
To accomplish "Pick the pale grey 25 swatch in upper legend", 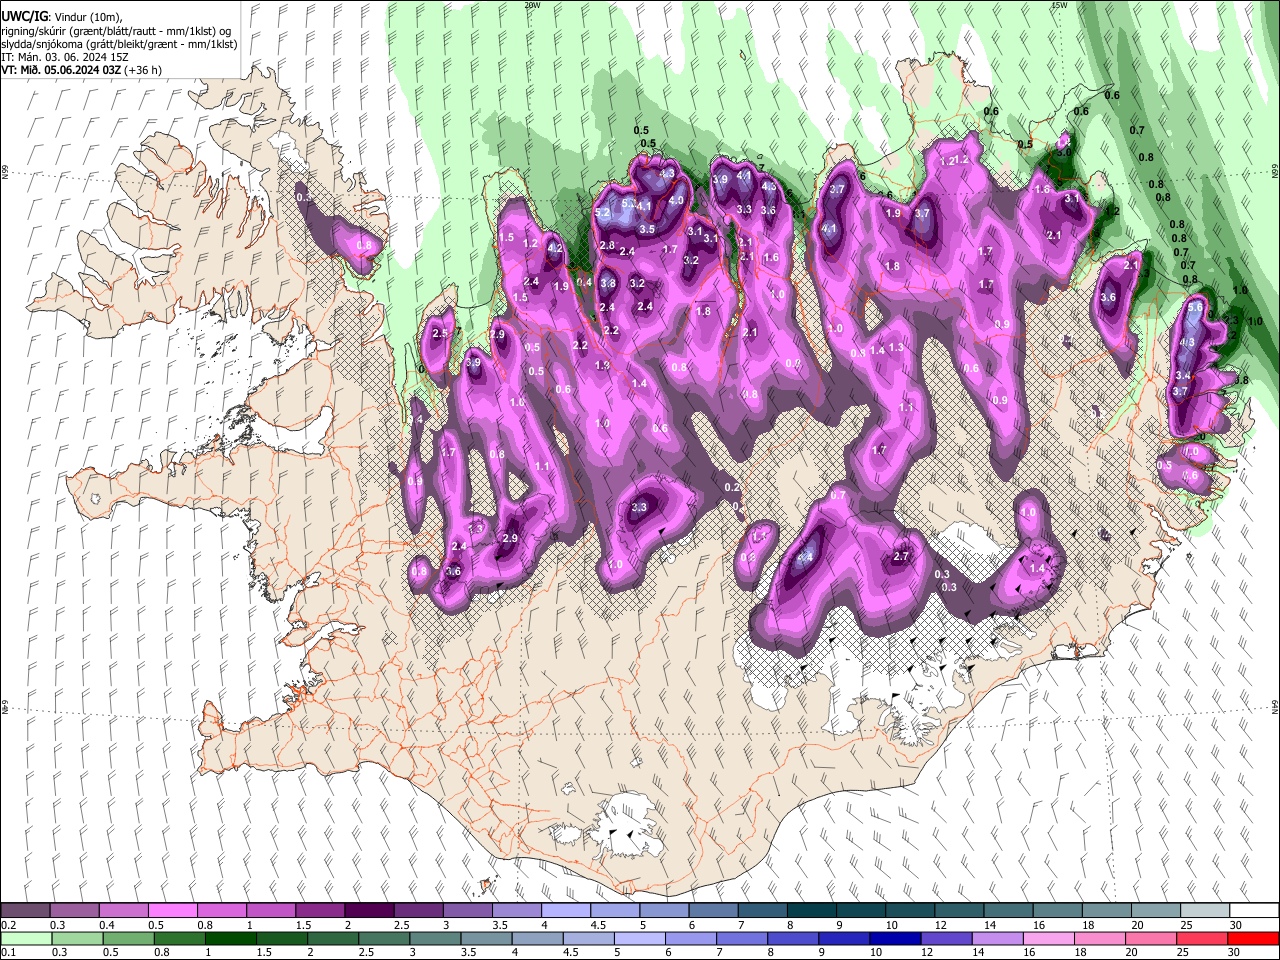I will point(1206,911).
